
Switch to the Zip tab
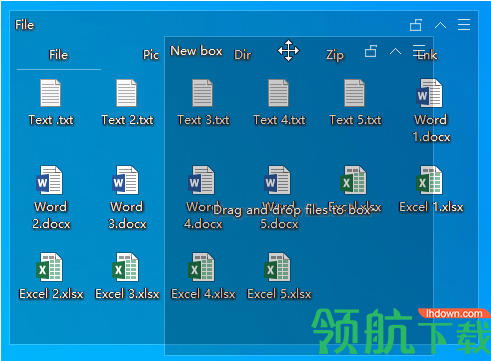335,55
